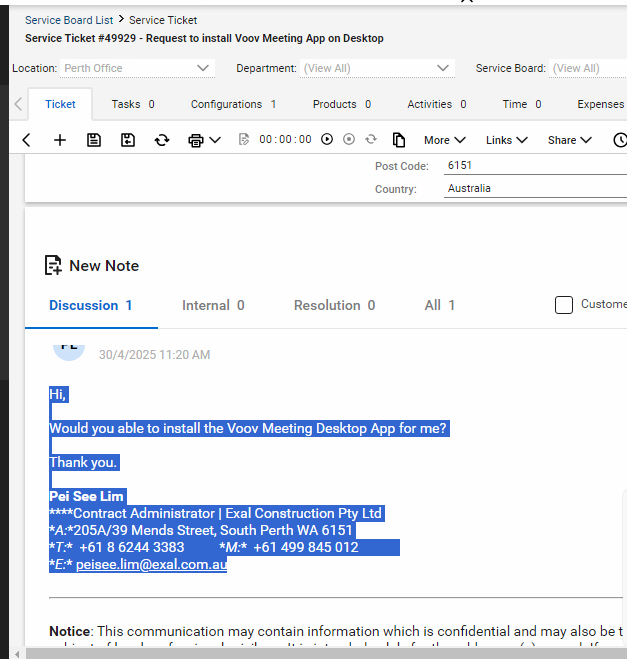Click the timer display 00:00:00

285,139
